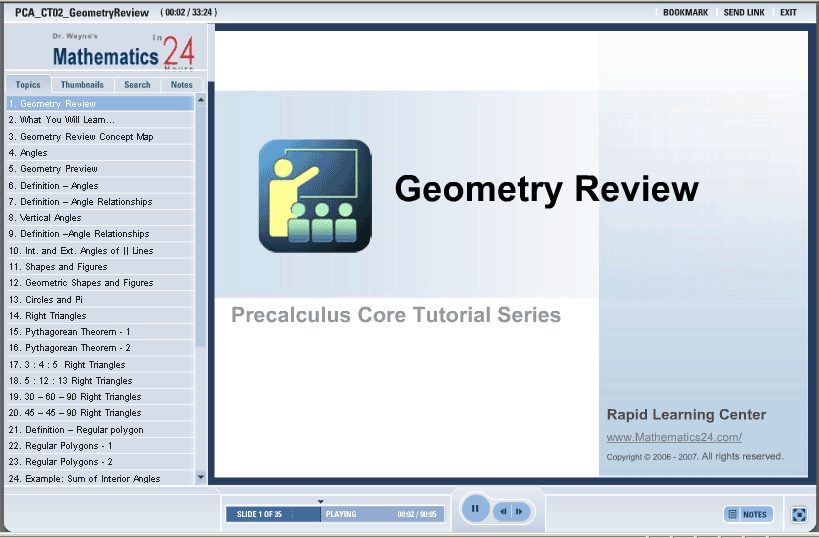Select topic 14. Right Triangles
The width and height of the screenshot is (819, 538).
point(100,315)
